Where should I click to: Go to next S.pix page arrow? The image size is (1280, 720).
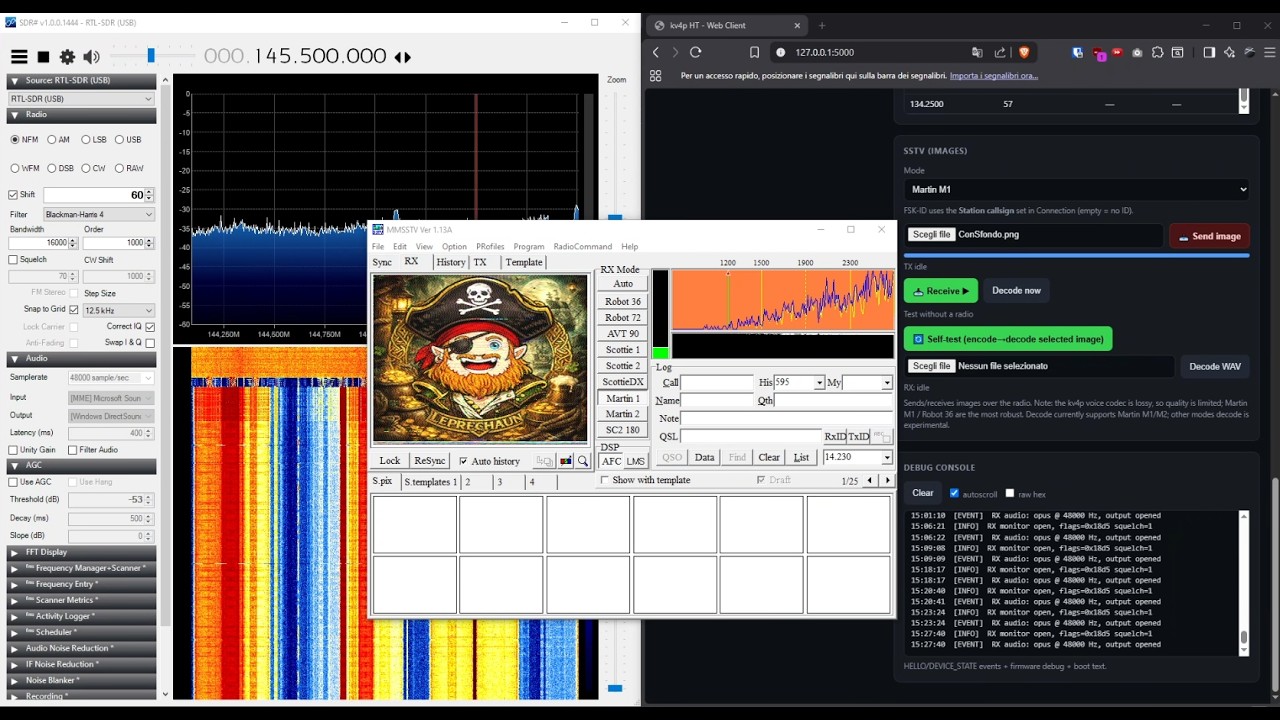click(x=887, y=481)
